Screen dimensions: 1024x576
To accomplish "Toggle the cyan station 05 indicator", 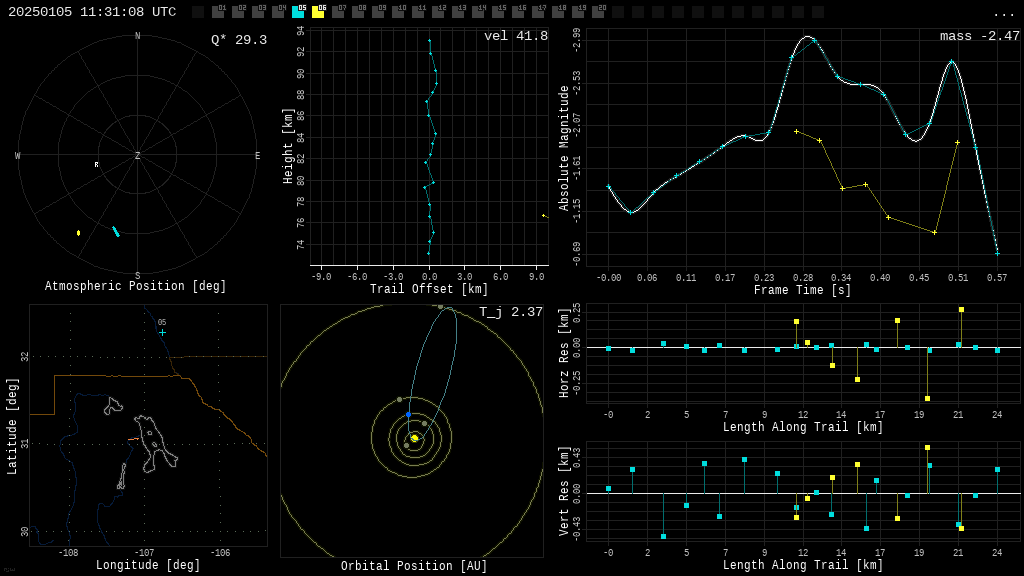I will coord(298,12).
